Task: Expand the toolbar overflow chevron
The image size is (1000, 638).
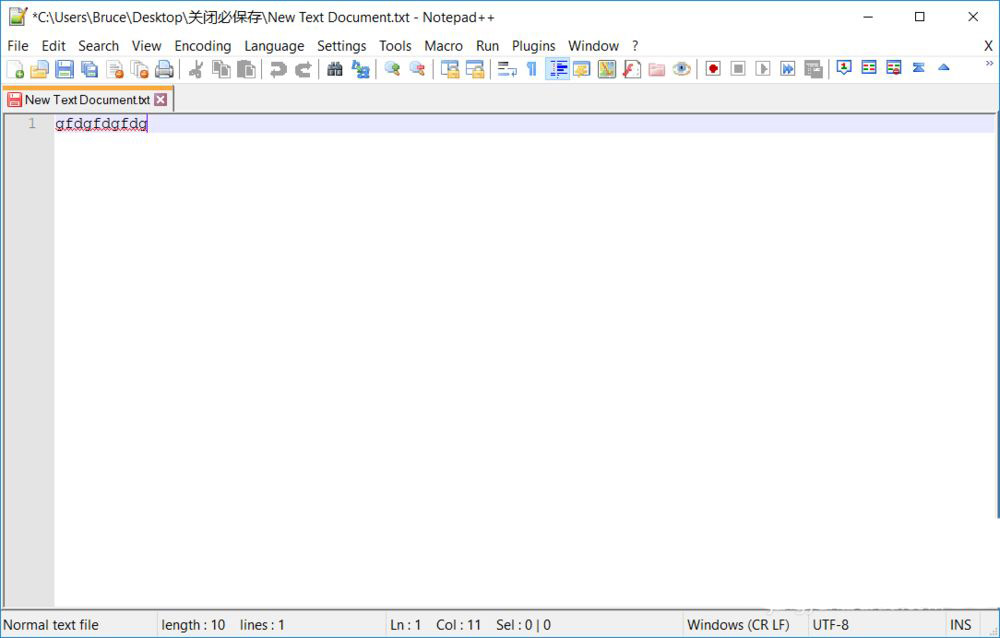Action: [x=990, y=65]
